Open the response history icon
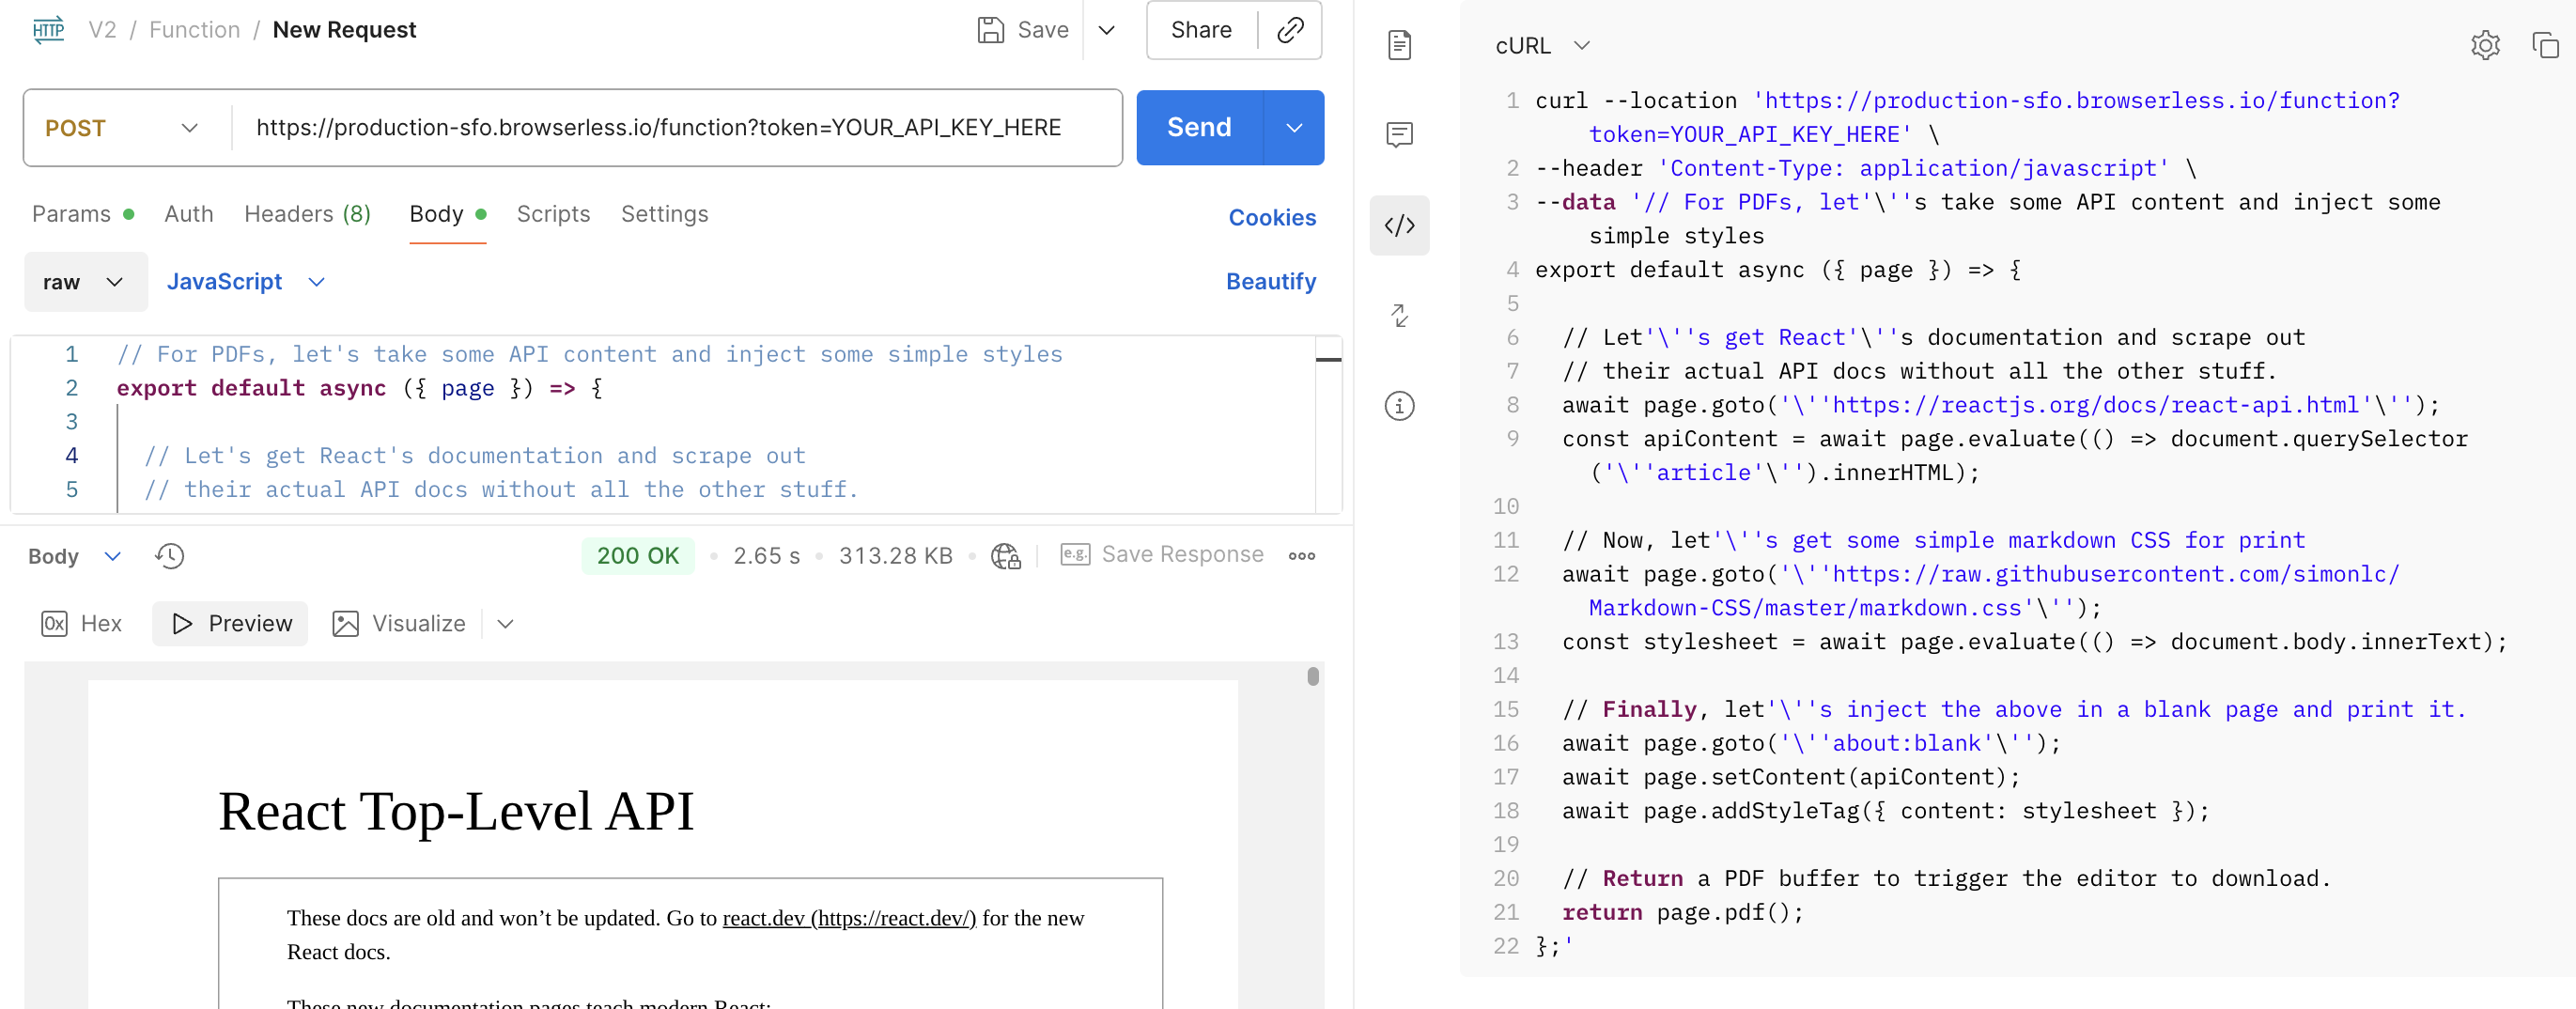Viewport: 2576px width, 1009px height. point(169,556)
